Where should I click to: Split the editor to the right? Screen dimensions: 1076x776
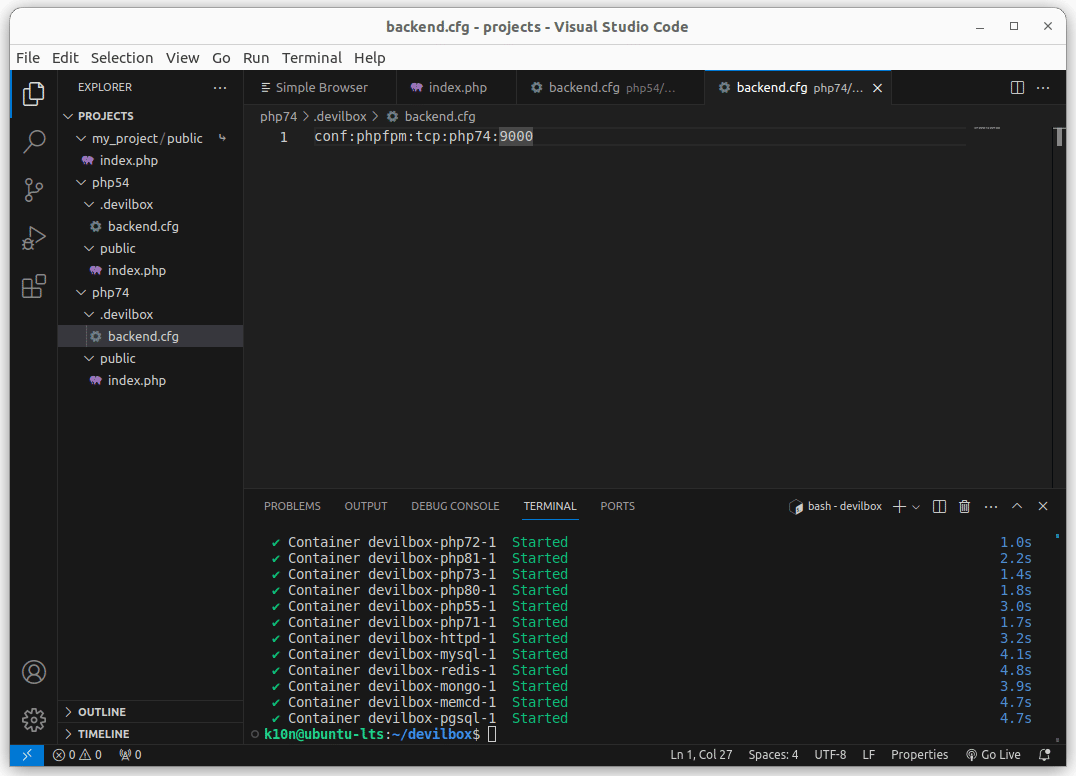[1017, 88]
